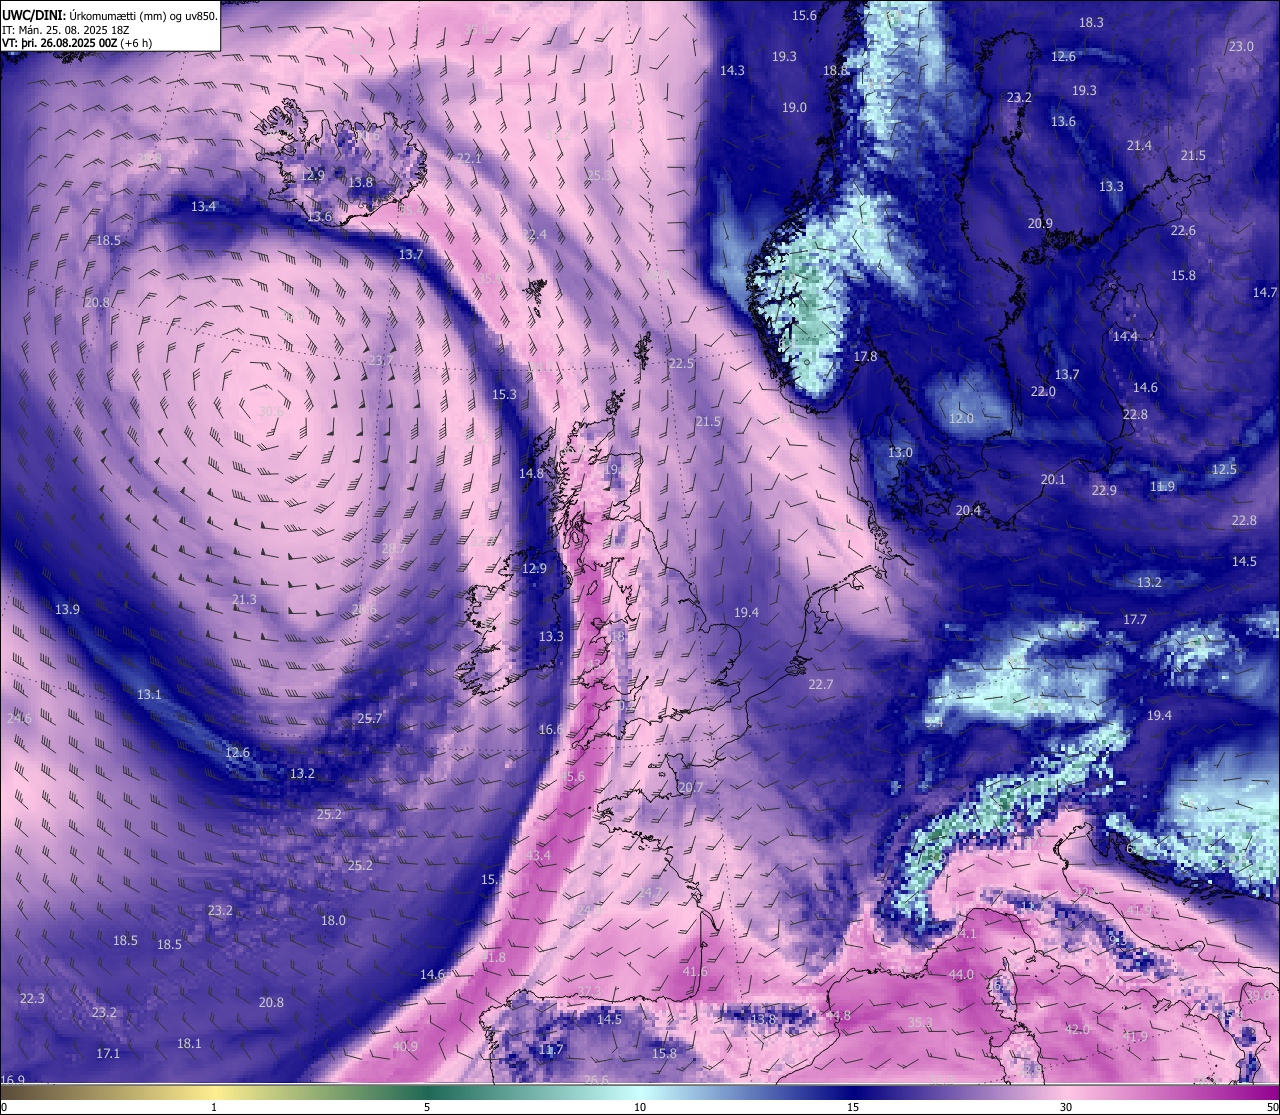Image resolution: width=1280 pixels, height=1115 pixels.
Task: Click the color scale bar under the map
Action: [x=640, y=1093]
